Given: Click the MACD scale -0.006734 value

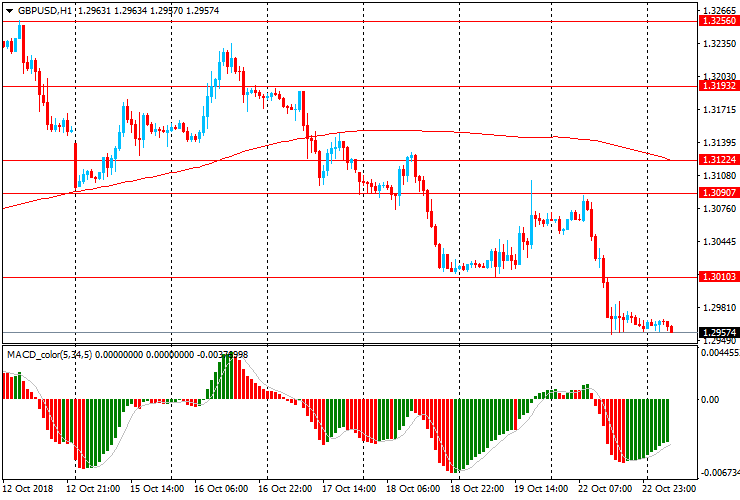Looking at the screenshot, I should (x=720, y=473).
